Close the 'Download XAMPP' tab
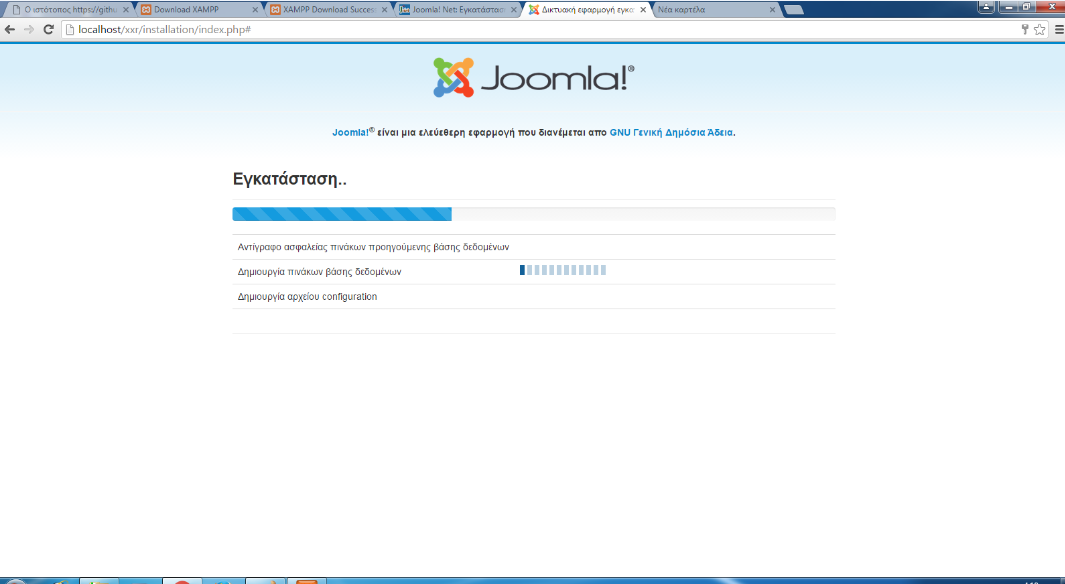1065x584 pixels. point(255,10)
